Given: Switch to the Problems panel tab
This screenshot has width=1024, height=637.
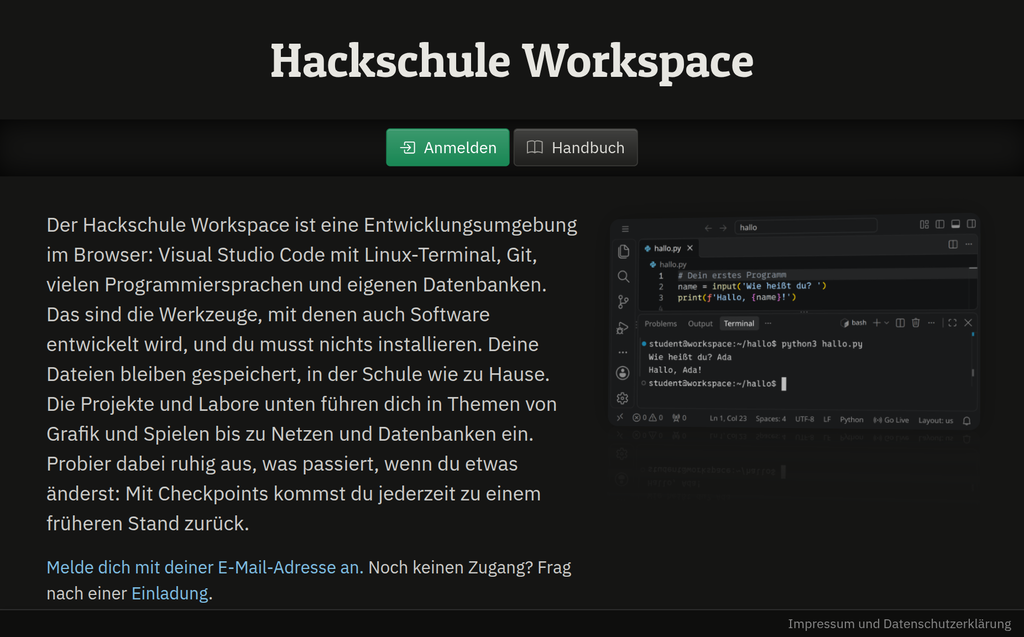Looking at the screenshot, I should pyautogui.click(x=660, y=323).
